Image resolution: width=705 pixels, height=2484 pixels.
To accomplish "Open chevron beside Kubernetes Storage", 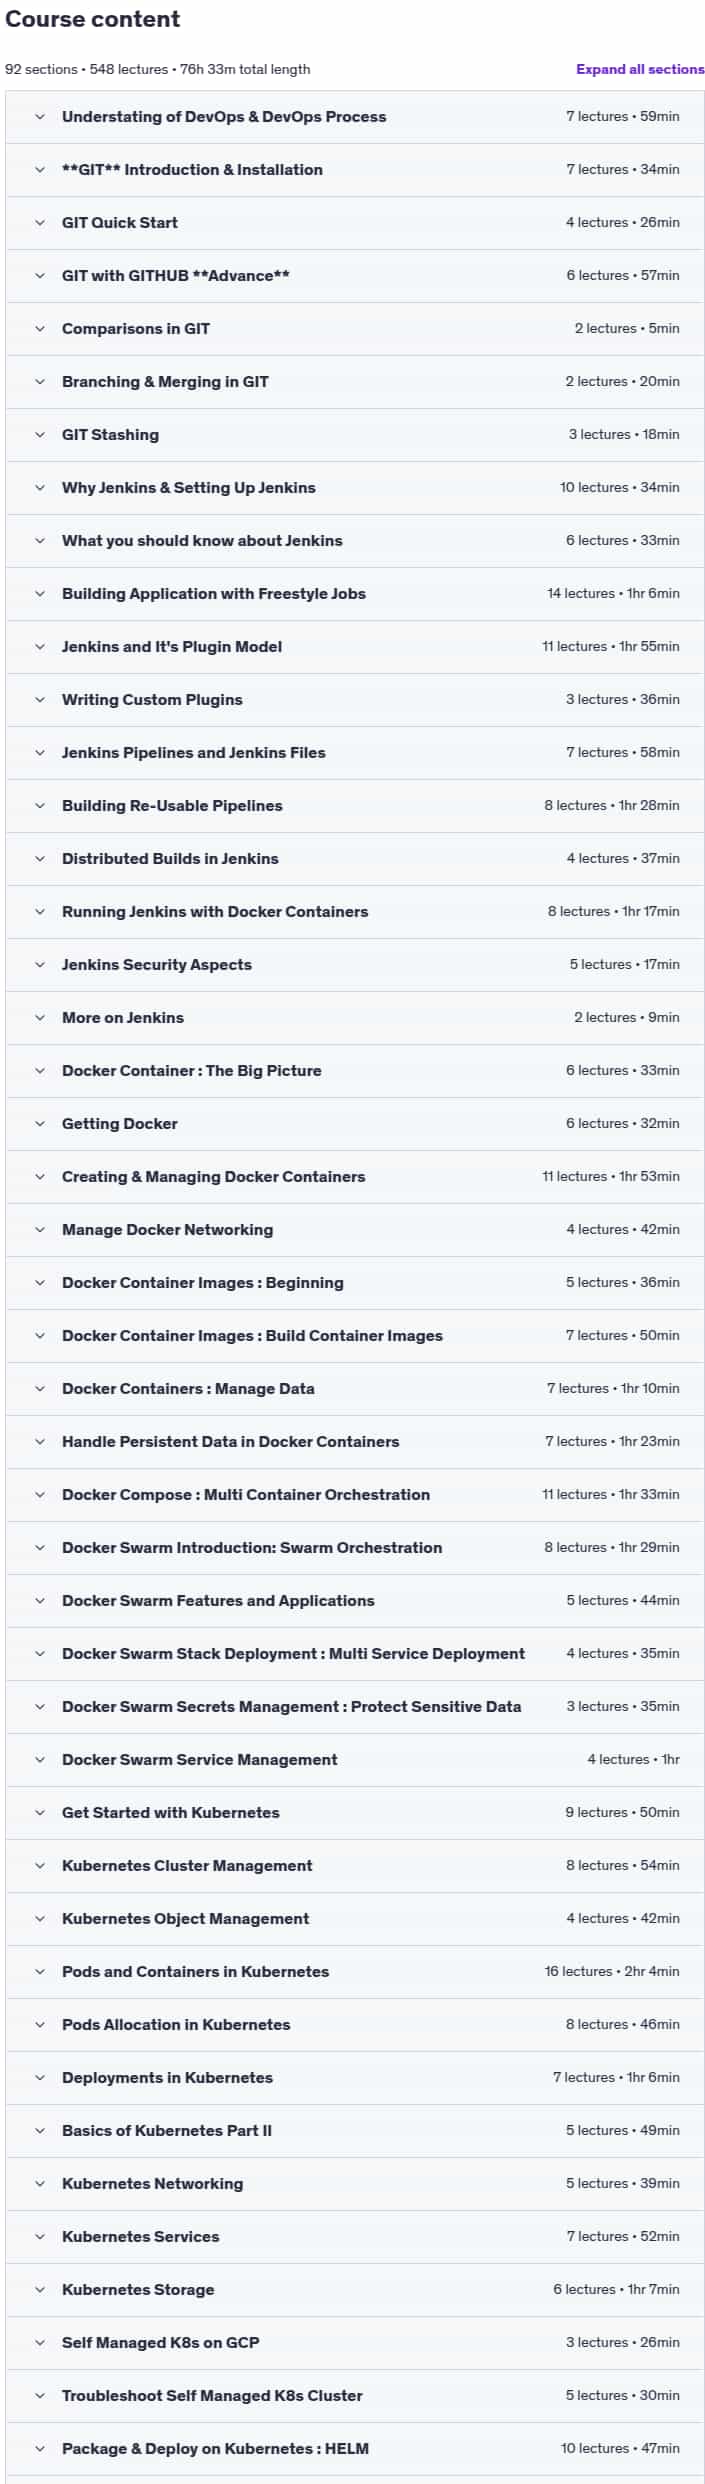I will (40, 2290).
